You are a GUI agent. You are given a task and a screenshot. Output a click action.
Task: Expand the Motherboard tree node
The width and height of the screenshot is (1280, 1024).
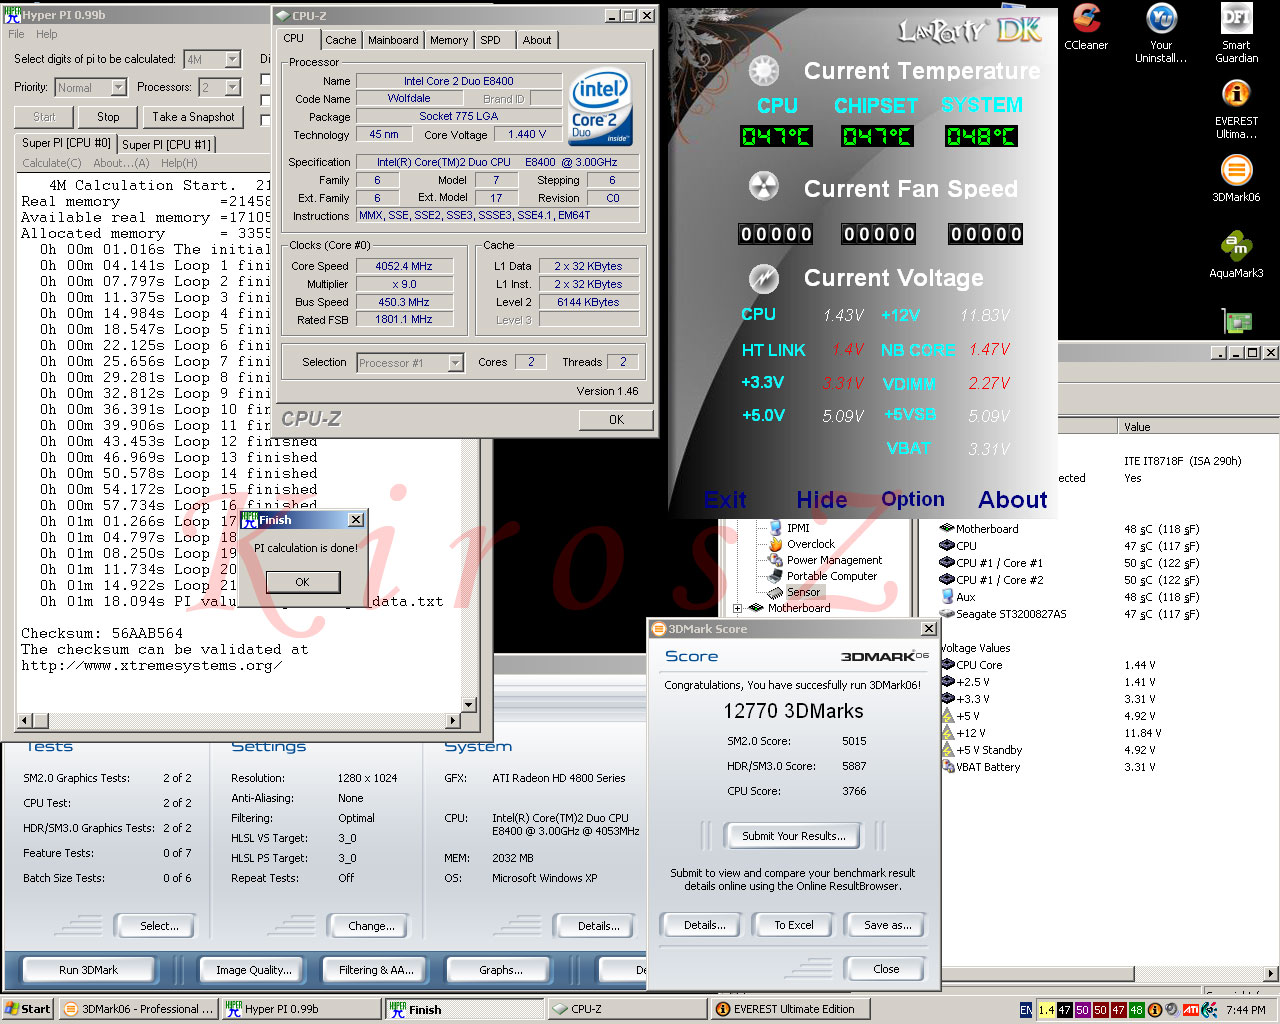pos(738,608)
